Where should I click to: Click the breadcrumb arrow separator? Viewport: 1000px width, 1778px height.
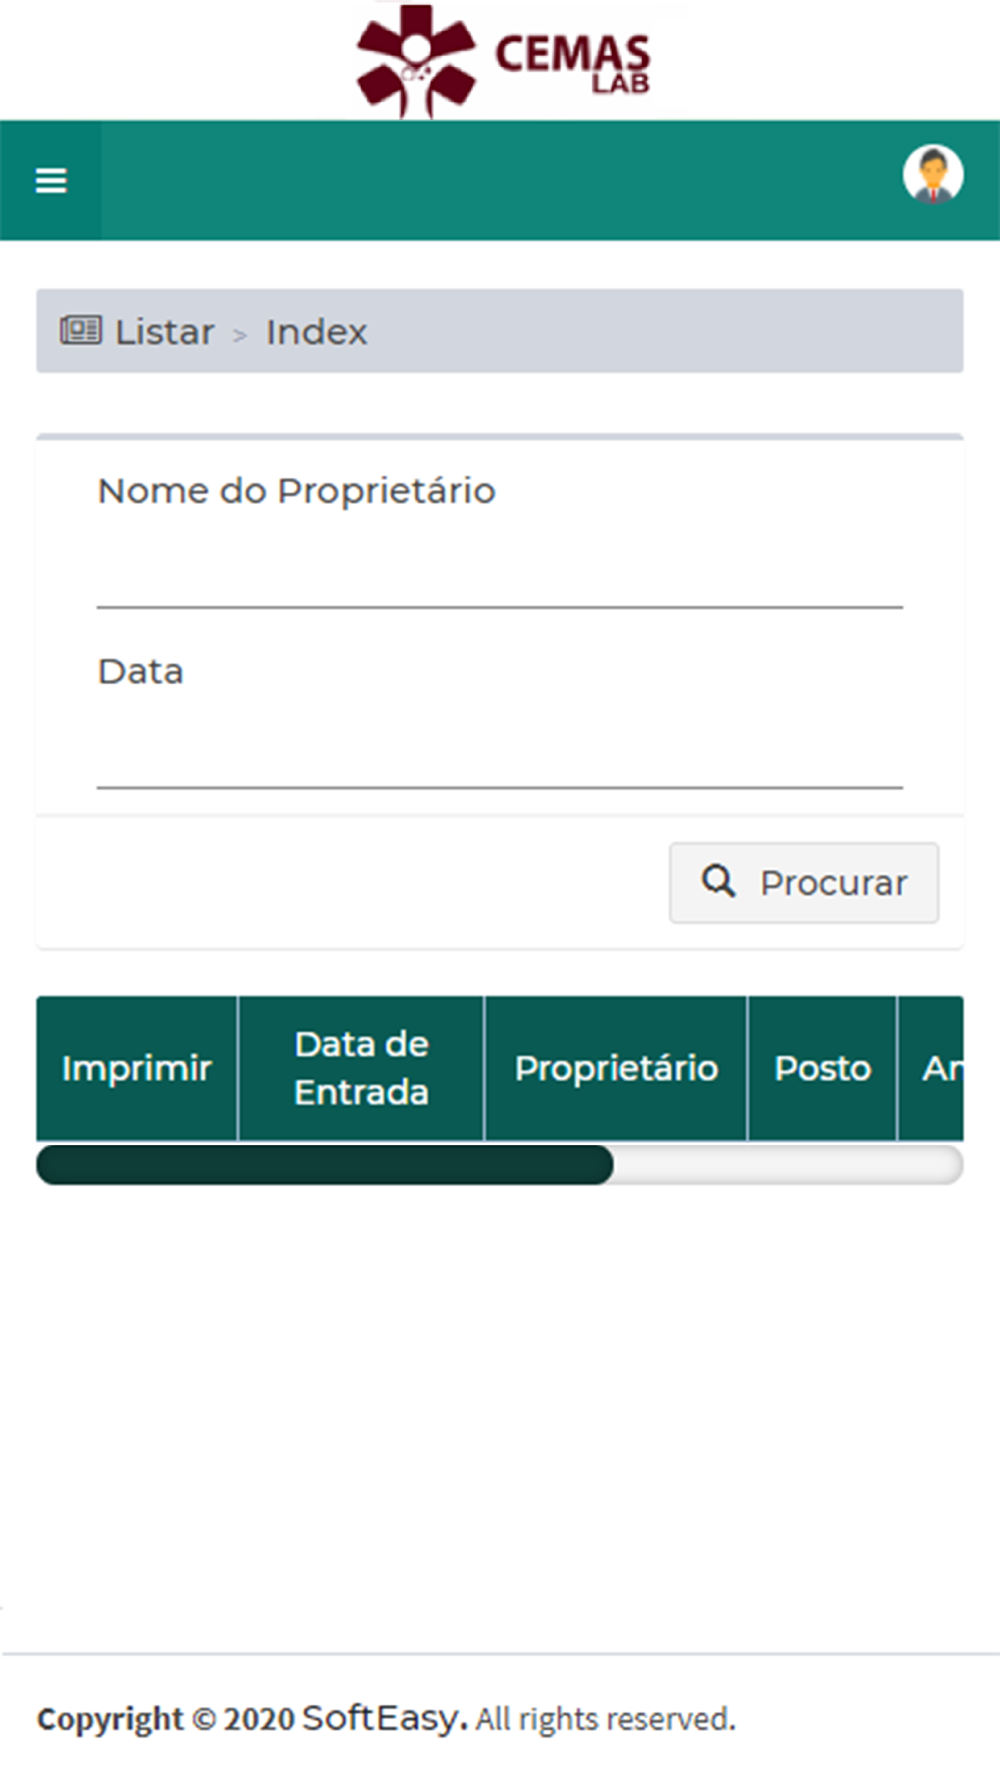[240, 335]
